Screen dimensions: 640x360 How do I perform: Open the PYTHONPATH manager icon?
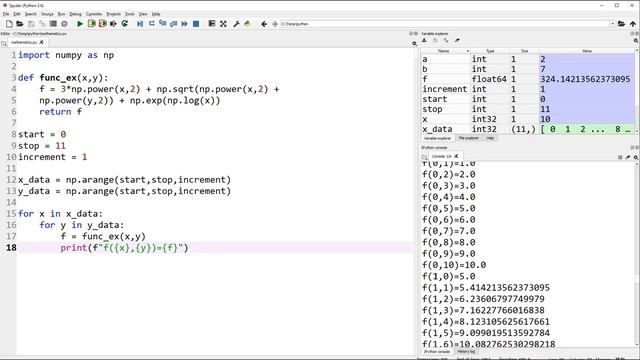click(x=247, y=24)
